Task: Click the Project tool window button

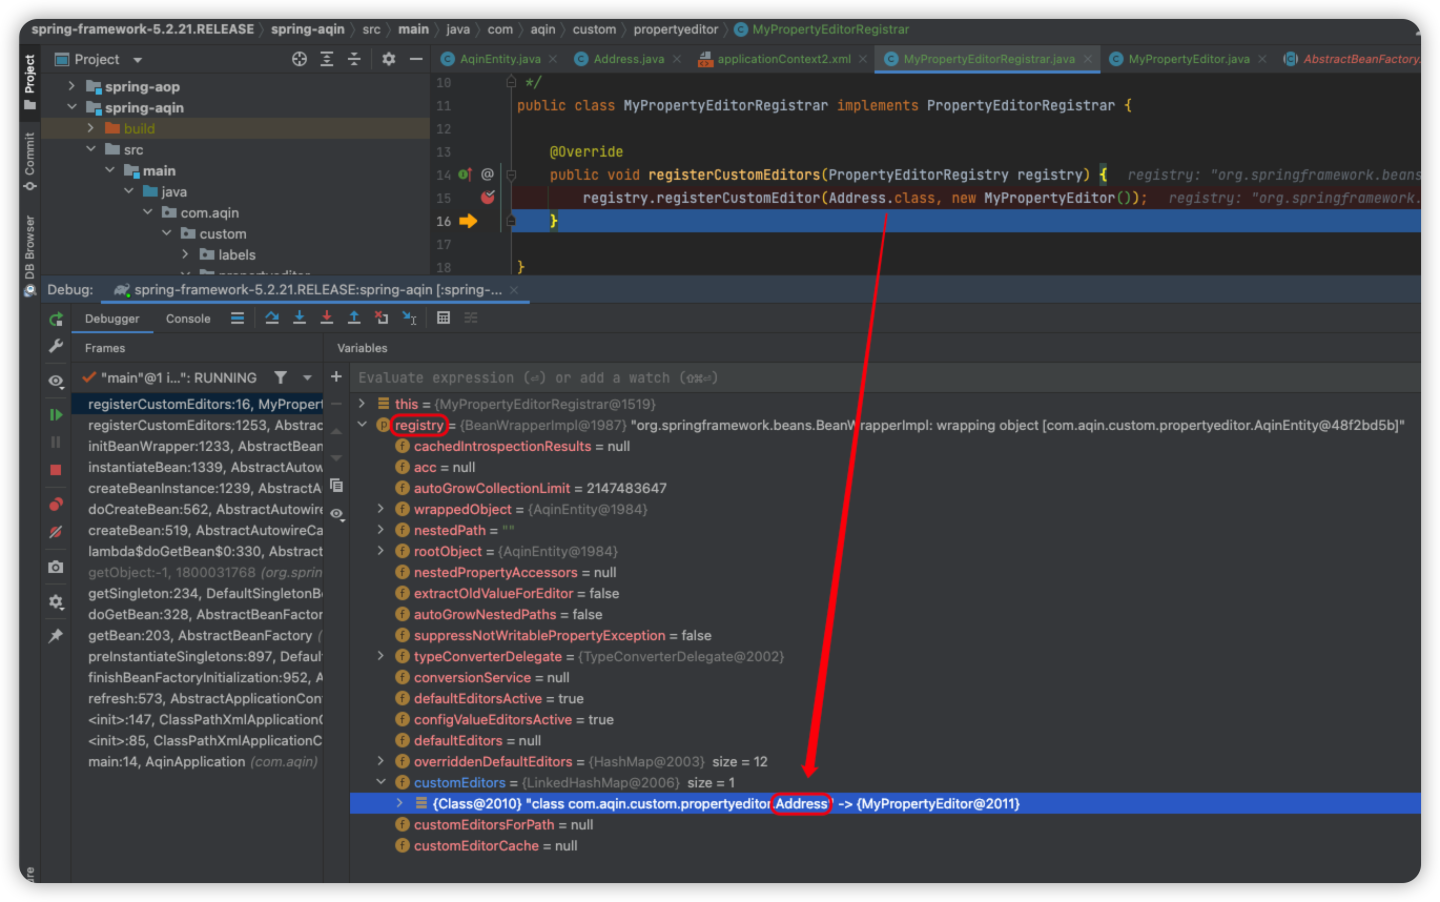Action: point(30,83)
